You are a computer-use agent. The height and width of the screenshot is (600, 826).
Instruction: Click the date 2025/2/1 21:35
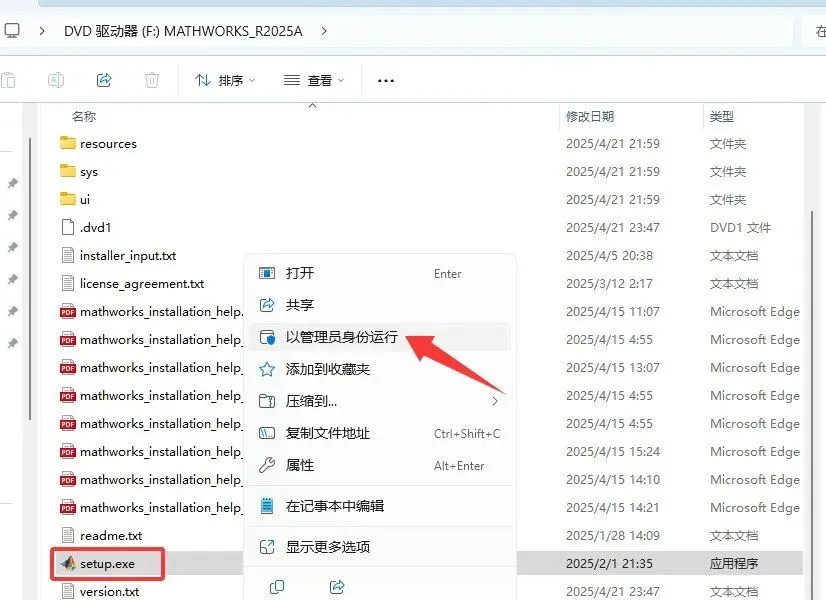coord(609,564)
